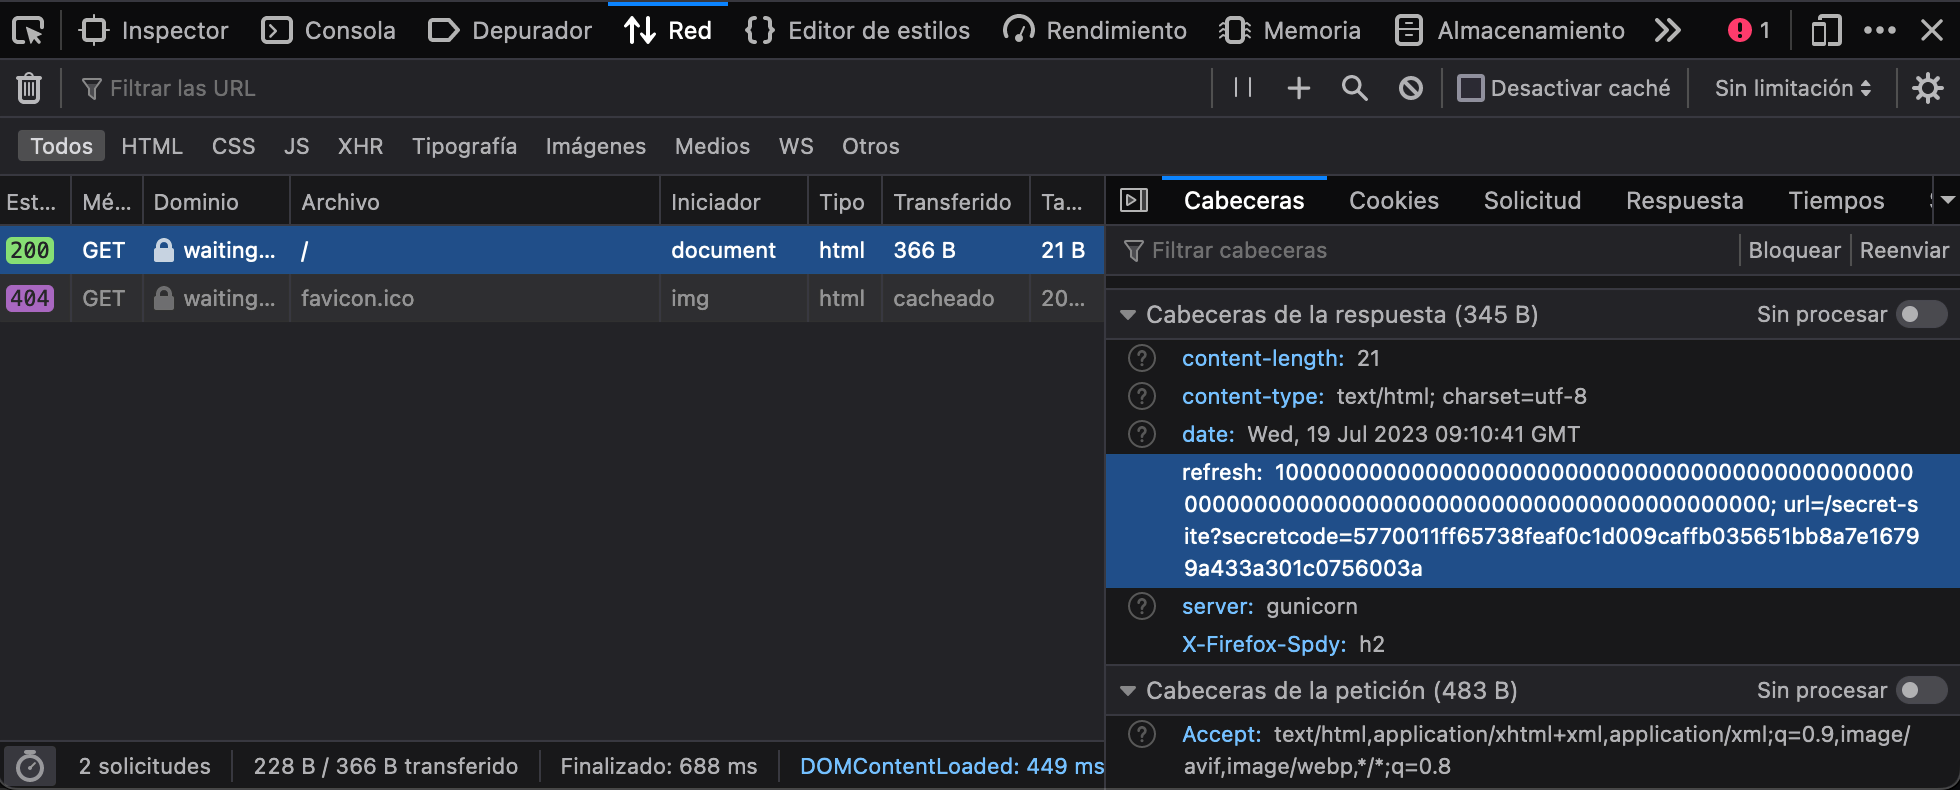Switch to the Consola tab

tap(328, 31)
